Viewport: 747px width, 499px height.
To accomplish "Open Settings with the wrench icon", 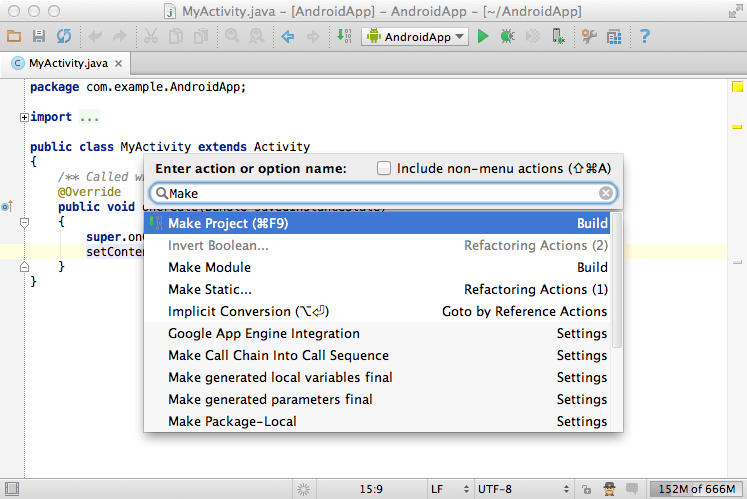I will 589,36.
